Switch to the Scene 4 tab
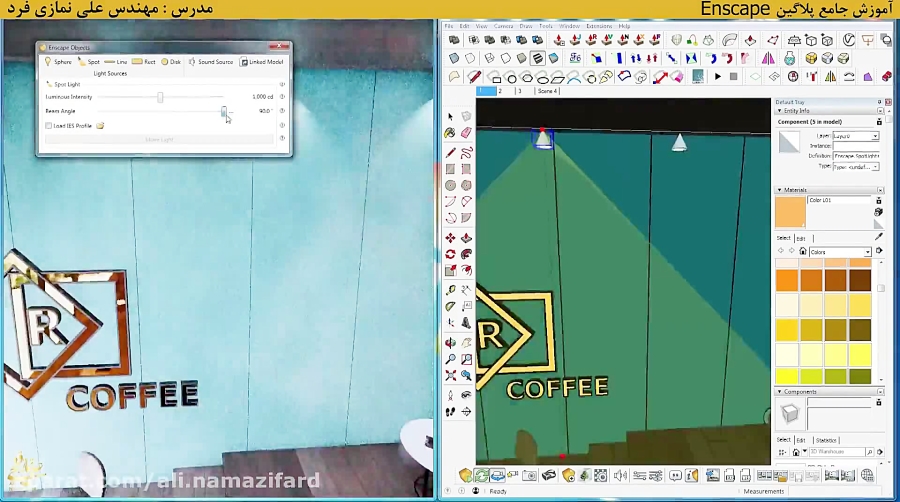The image size is (900, 502). 547,91
